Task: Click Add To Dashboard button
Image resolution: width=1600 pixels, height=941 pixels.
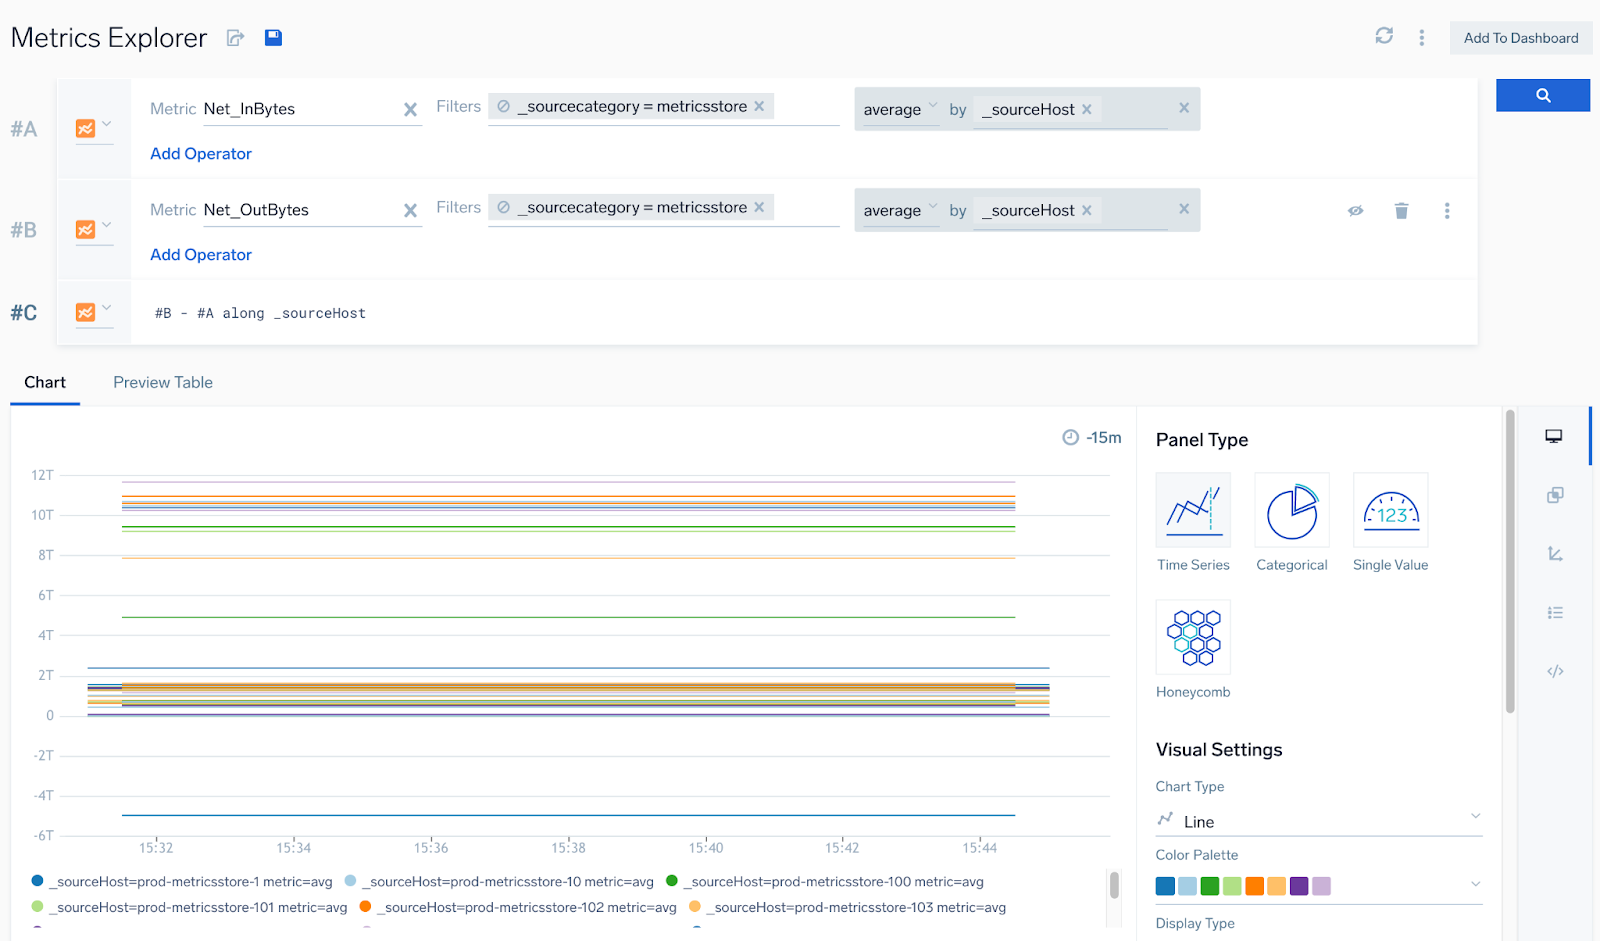Action: (1520, 38)
